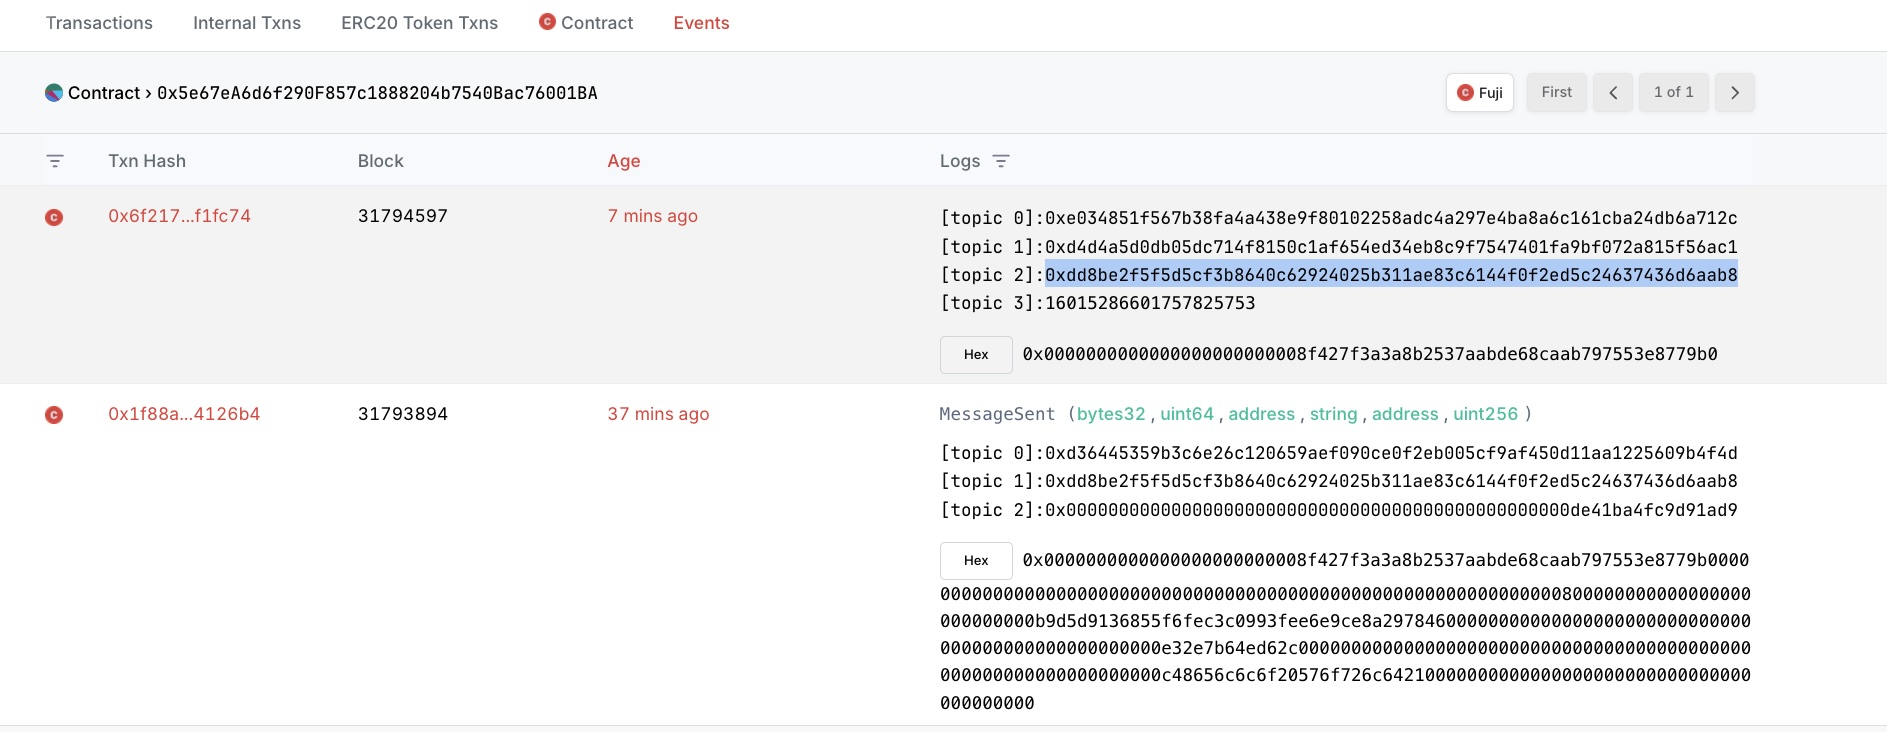Image resolution: width=1887 pixels, height=732 pixels.
Task: Open the Logs column filter icon
Action: pos(1001,161)
